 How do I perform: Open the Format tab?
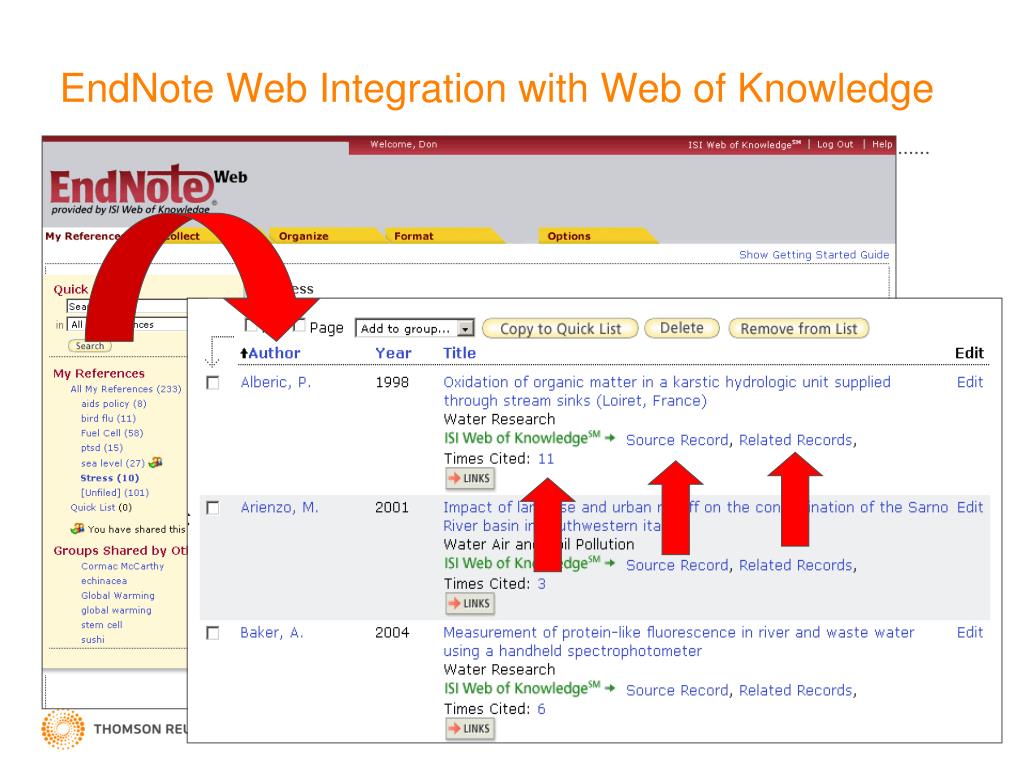(x=413, y=236)
